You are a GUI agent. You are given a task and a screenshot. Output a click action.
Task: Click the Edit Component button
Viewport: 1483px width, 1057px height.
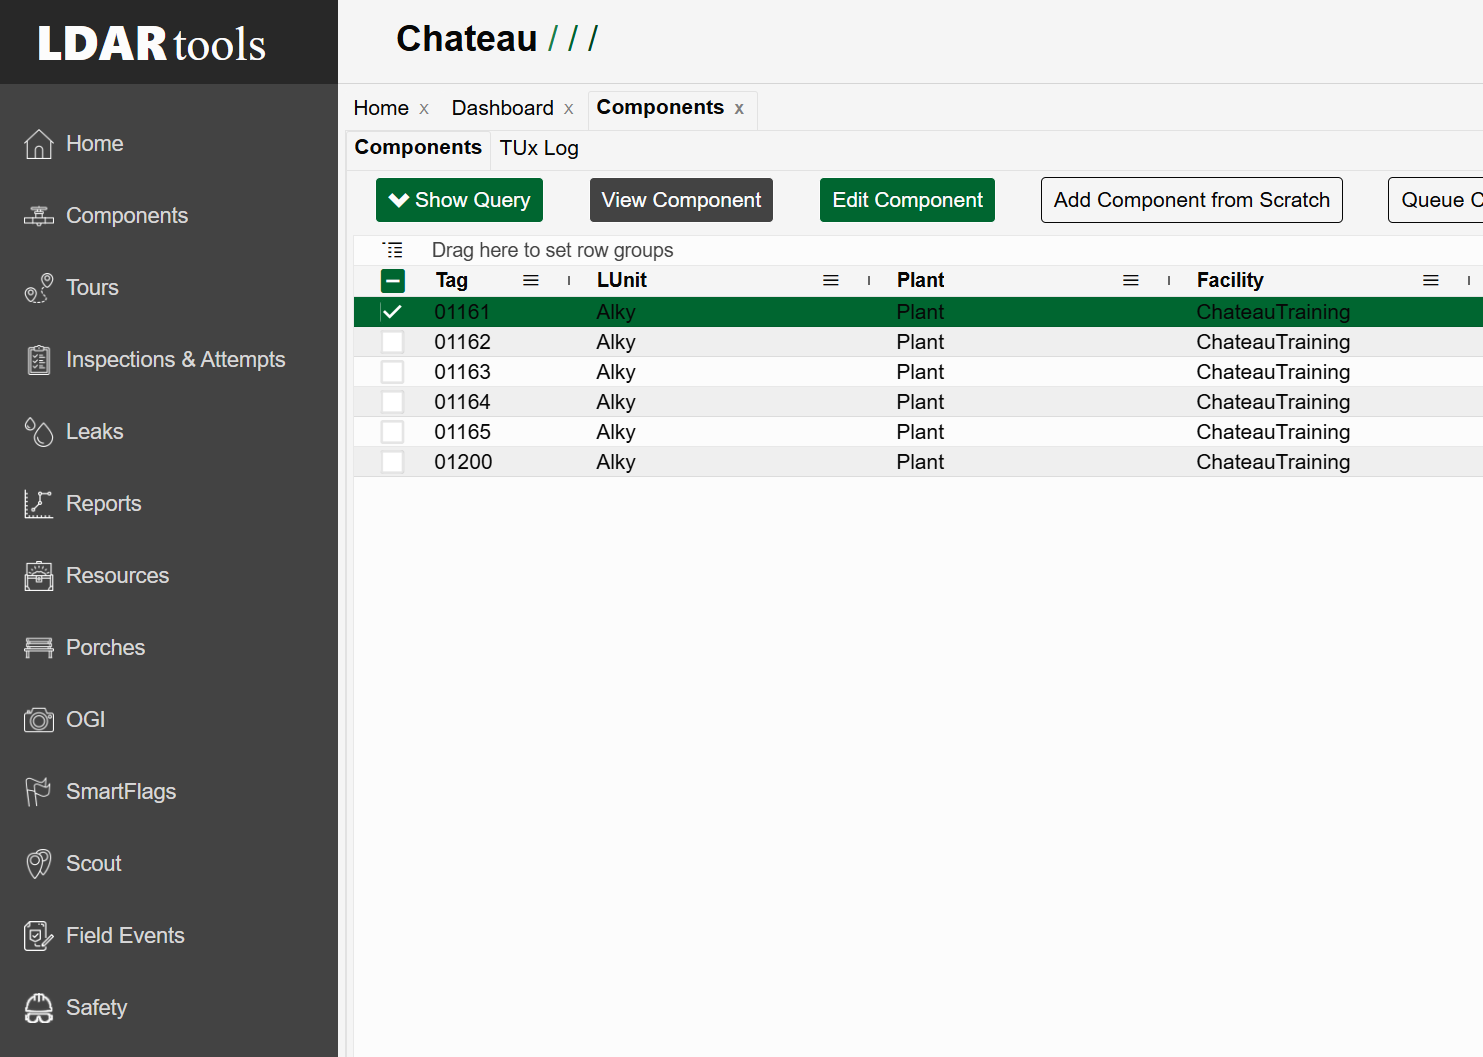(x=907, y=200)
